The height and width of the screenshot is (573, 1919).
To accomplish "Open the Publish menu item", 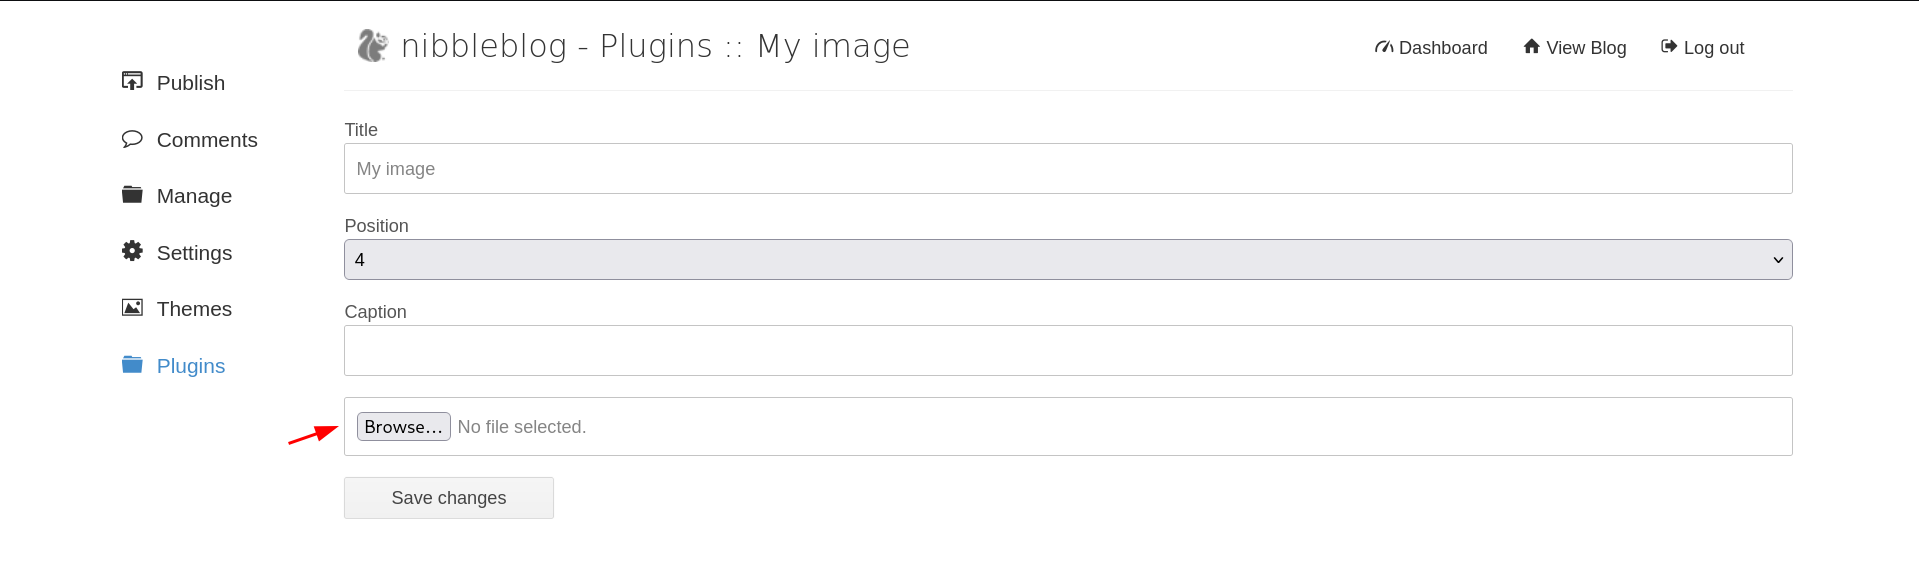I will 191,83.
